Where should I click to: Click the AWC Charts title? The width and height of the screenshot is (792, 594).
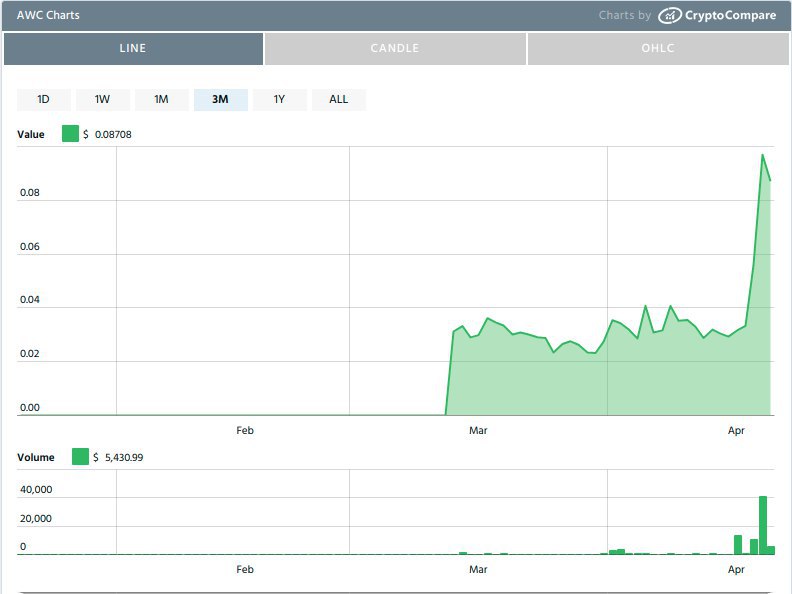point(48,15)
